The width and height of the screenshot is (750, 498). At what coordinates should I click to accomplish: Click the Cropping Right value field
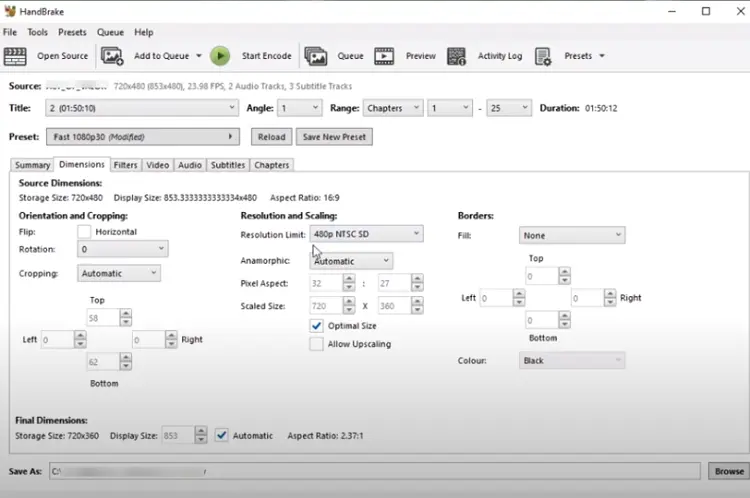point(149,340)
